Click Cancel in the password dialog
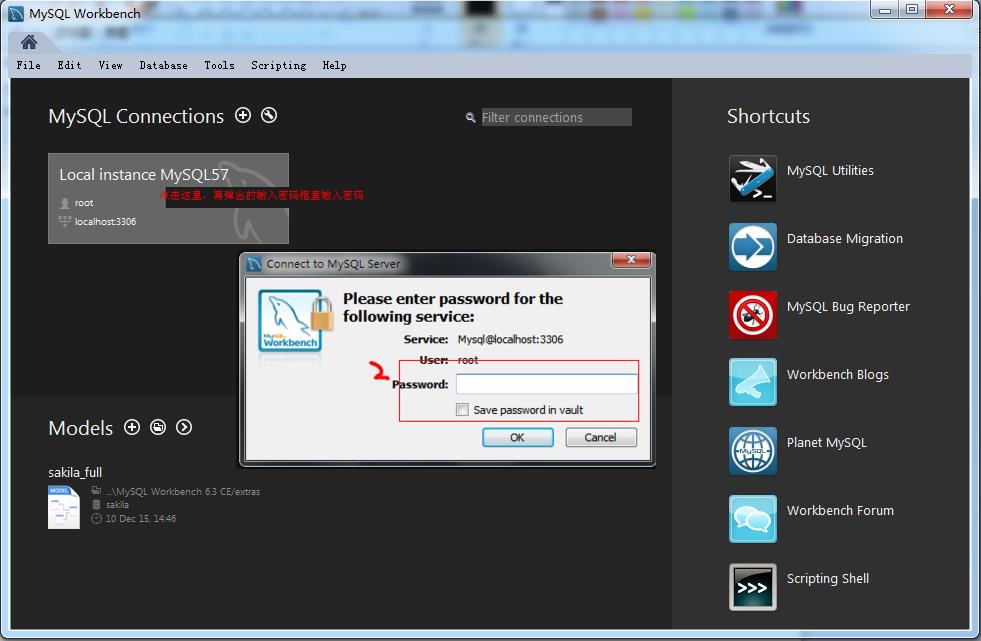The image size is (981, 641). click(x=601, y=437)
